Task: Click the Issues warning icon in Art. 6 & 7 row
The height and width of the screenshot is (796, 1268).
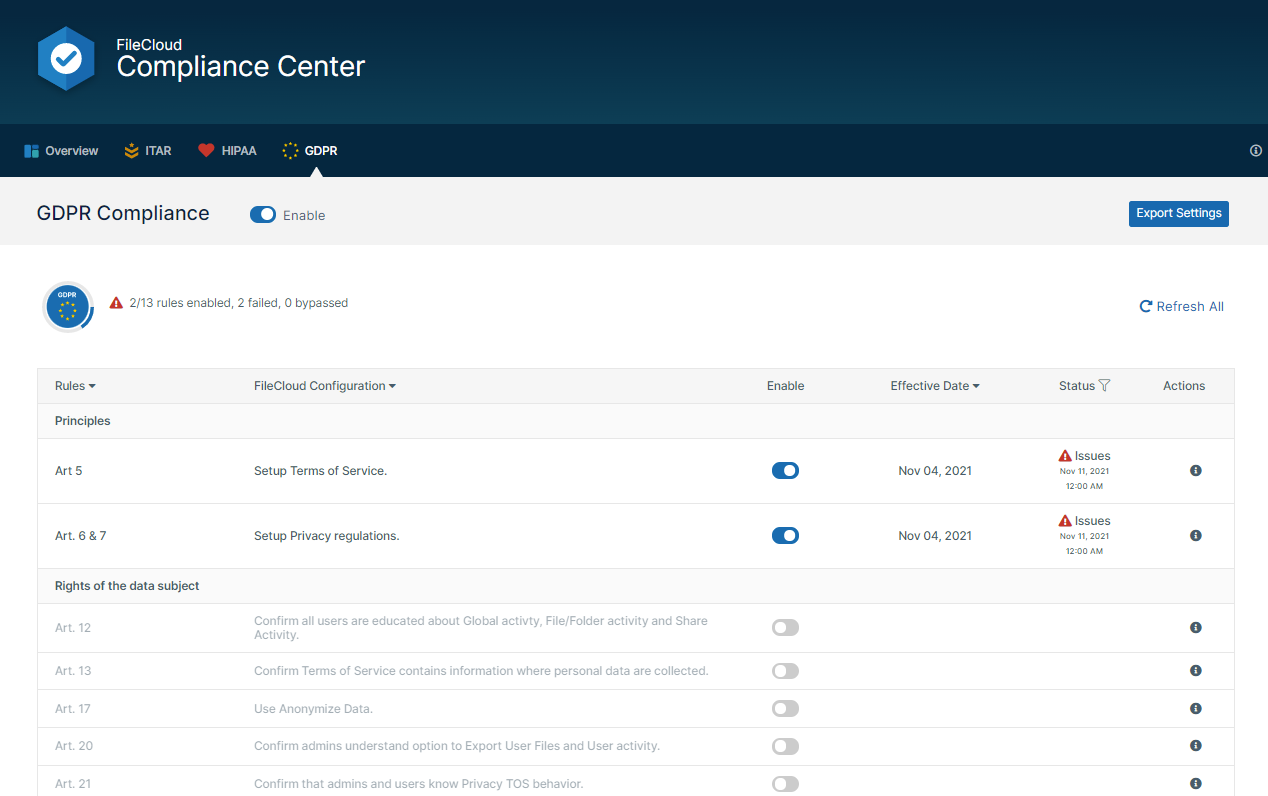Action: [x=1065, y=520]
